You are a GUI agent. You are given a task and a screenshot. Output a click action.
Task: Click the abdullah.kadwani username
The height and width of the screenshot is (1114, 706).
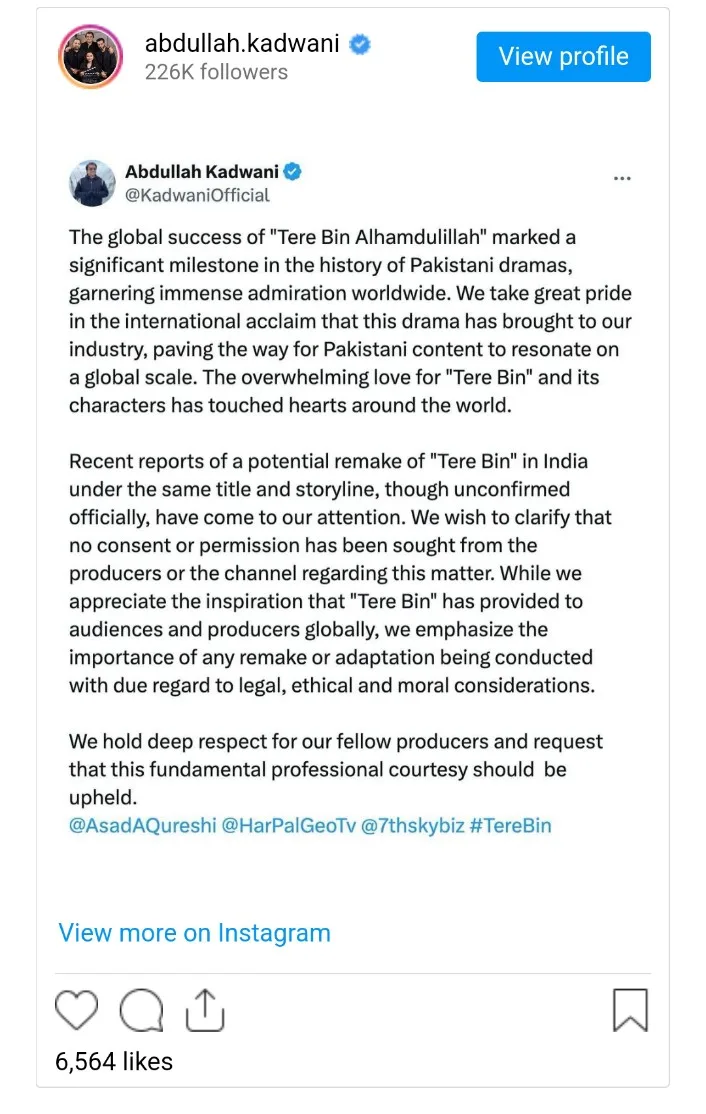tap(242, 44)
